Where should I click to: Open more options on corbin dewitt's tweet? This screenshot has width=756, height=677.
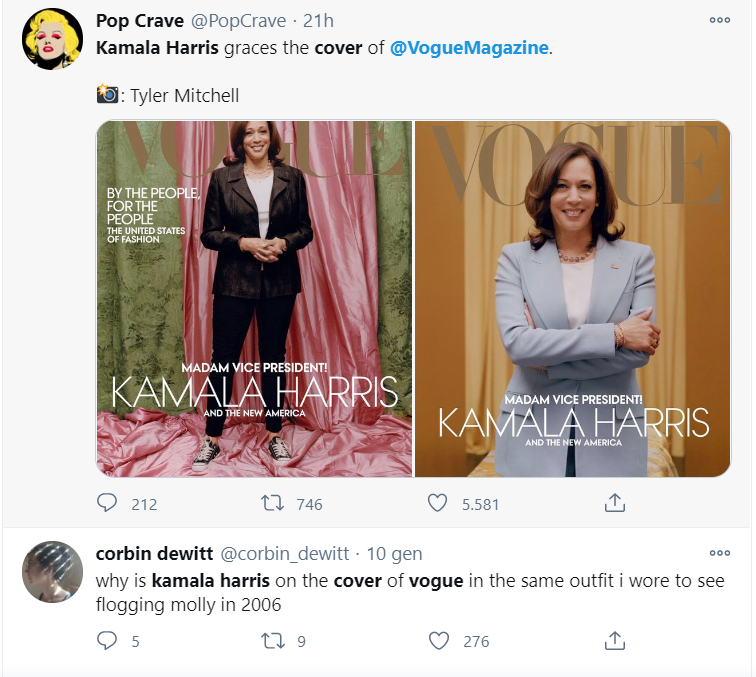coord(720,552)
